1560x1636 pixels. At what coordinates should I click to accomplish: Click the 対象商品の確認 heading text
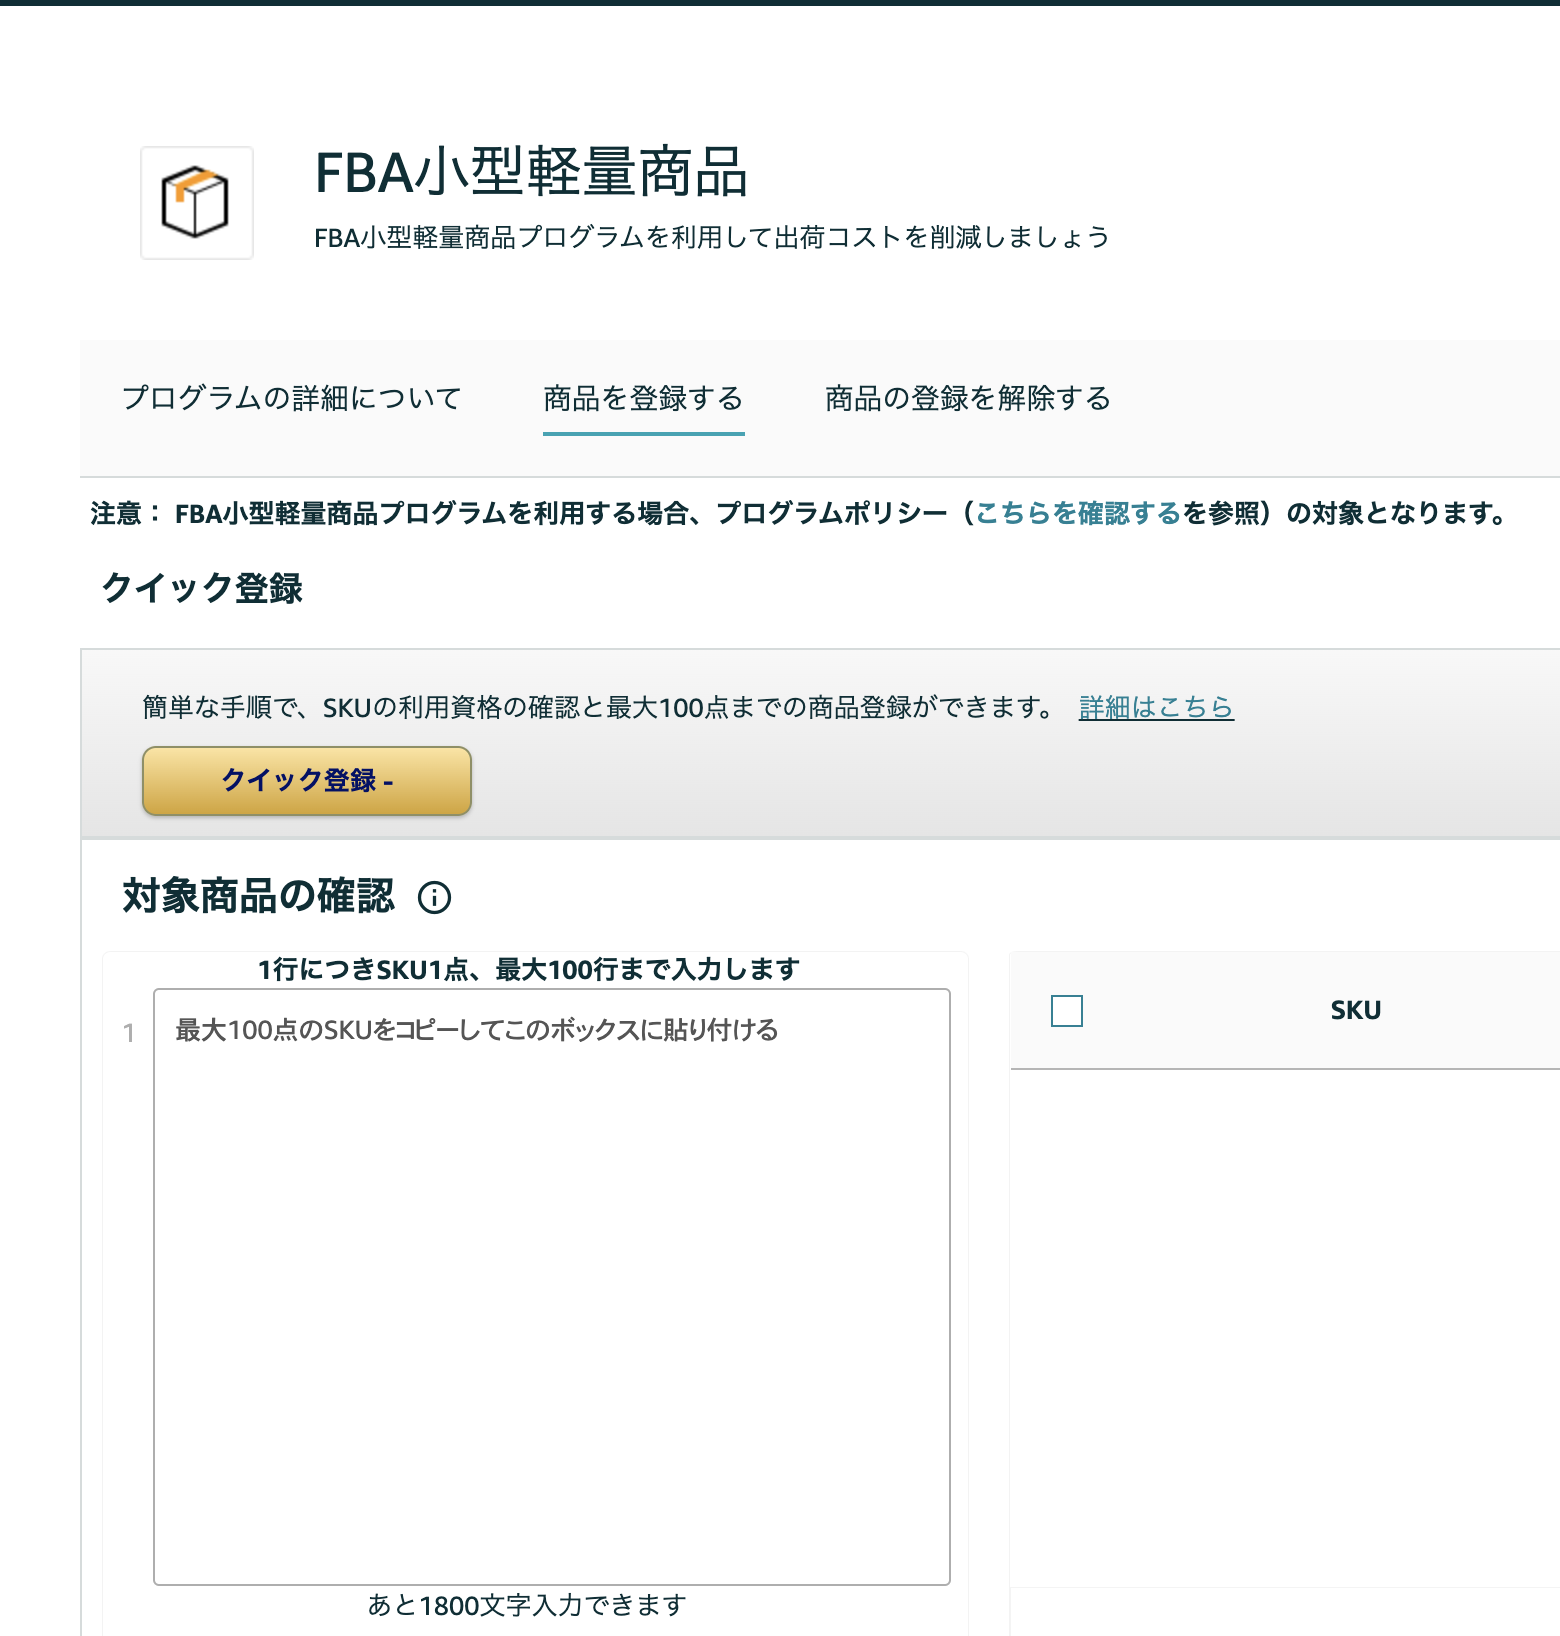click(259, 896)
